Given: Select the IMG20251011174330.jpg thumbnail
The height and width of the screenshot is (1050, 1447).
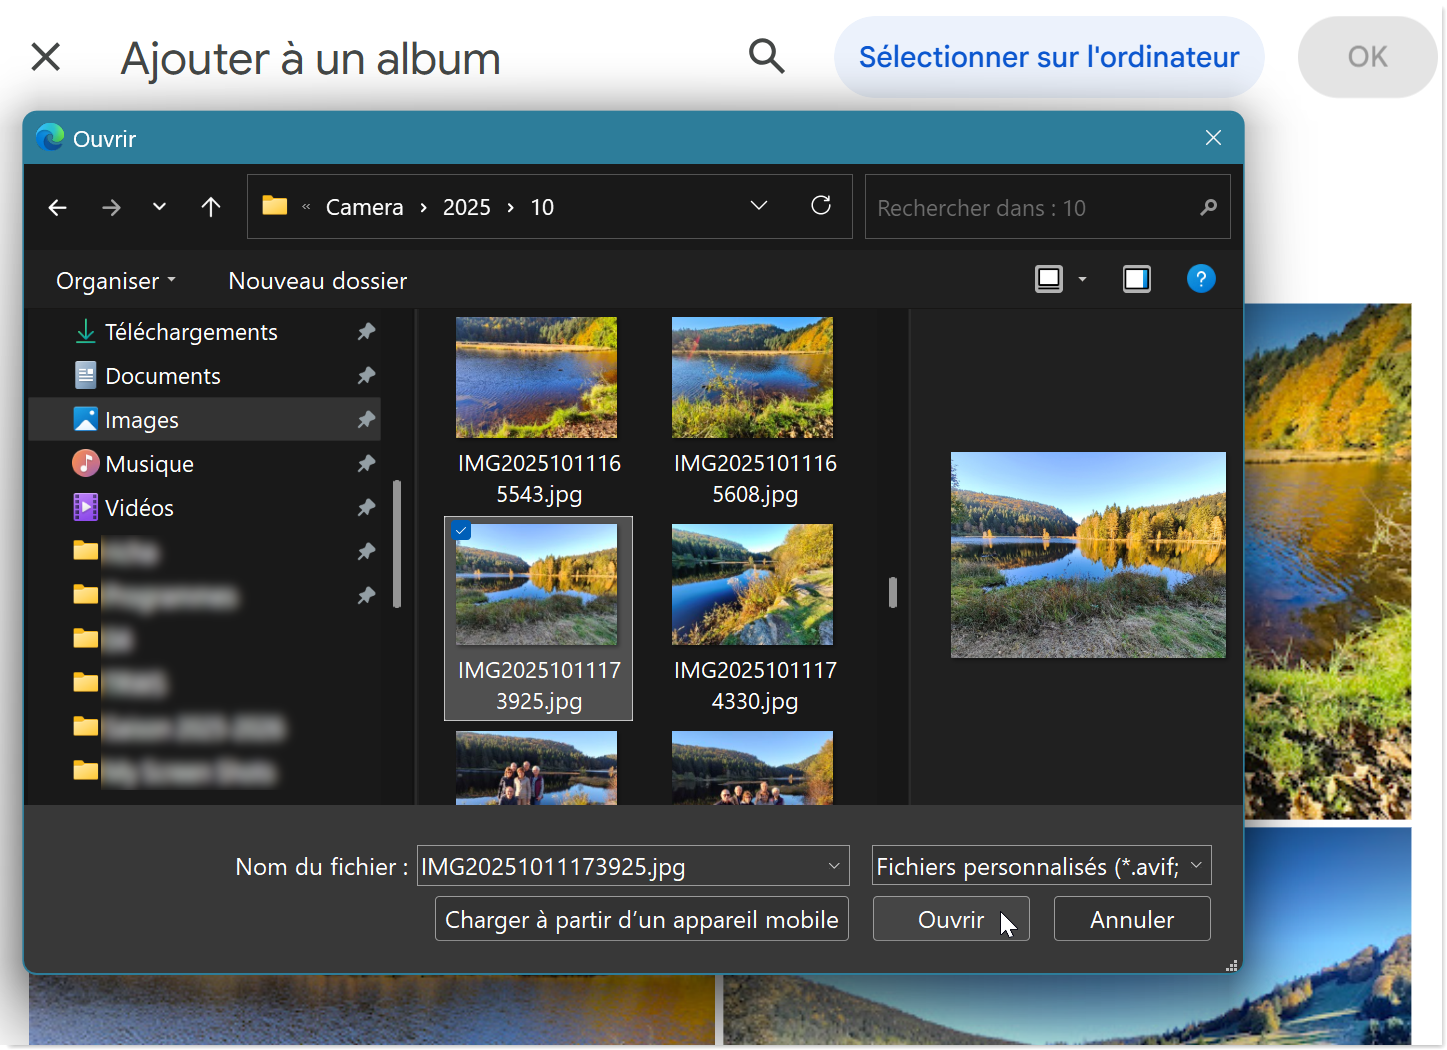Looking at the screenshot, I should tap(752, 585).
